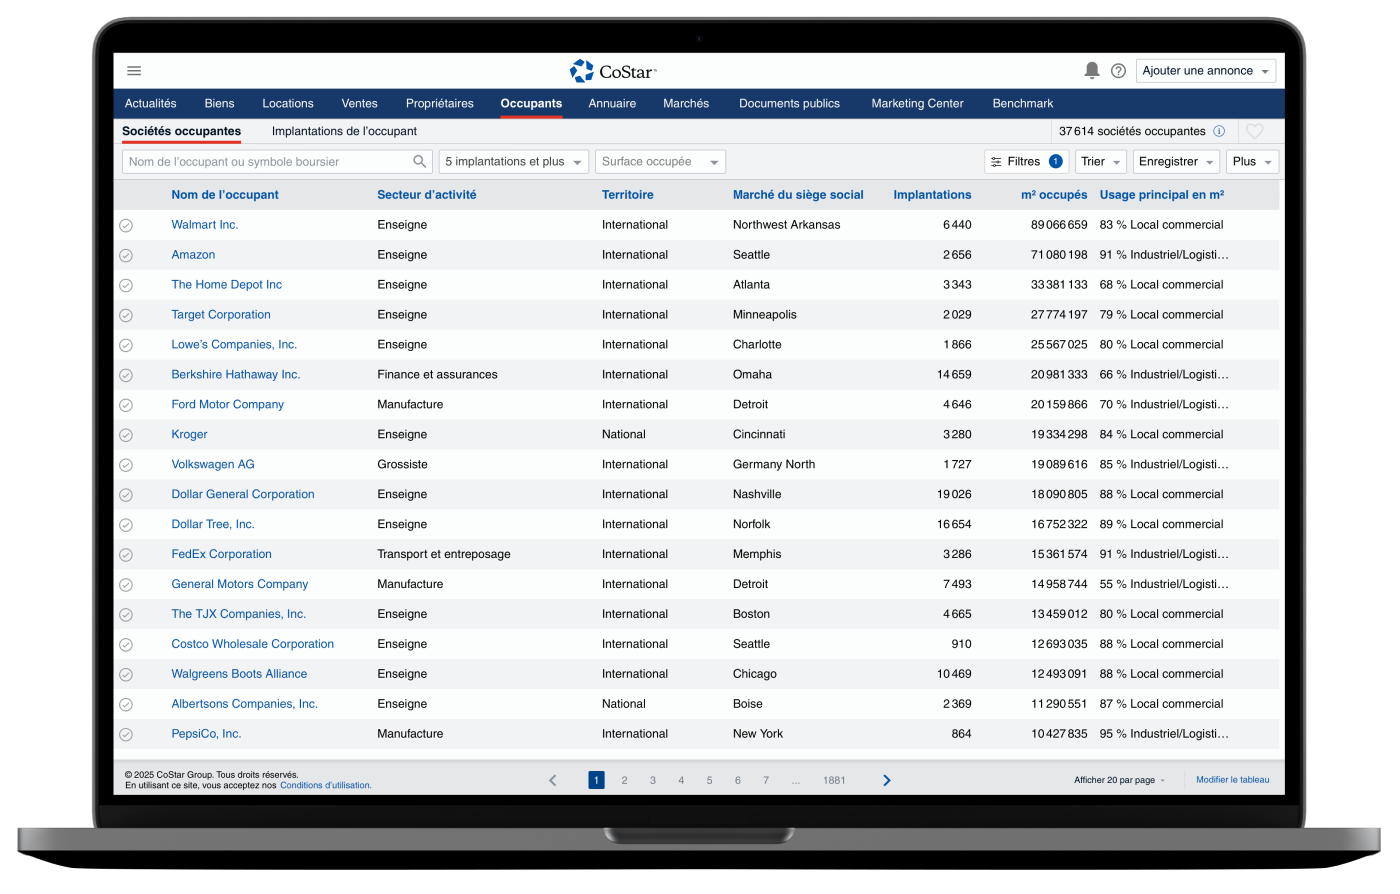The image size is (1400, 894).
Task: Expand the Trier sort dropdown
Action: coord(1100,162)
